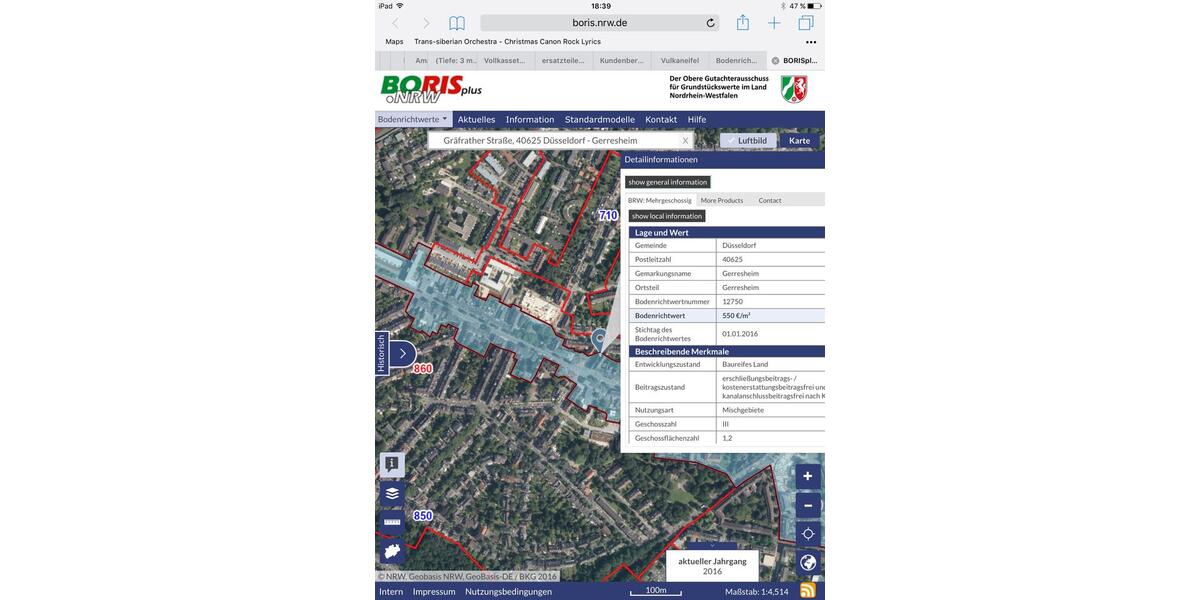Open the info speech bubble map tool

392,465
